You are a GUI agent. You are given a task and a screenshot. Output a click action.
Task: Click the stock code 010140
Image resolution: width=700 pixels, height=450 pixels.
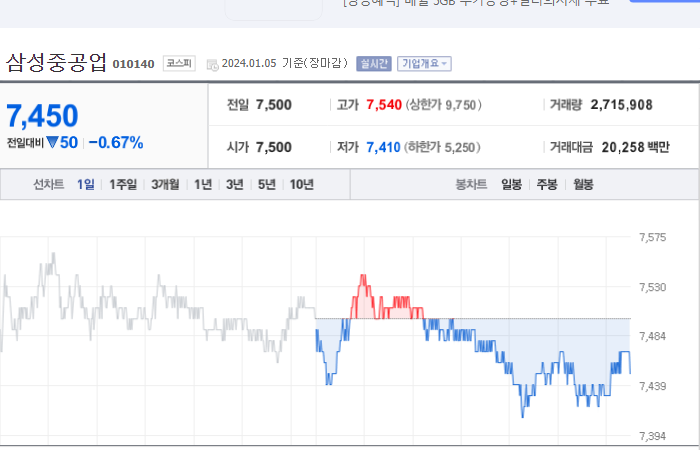[133, 64]
